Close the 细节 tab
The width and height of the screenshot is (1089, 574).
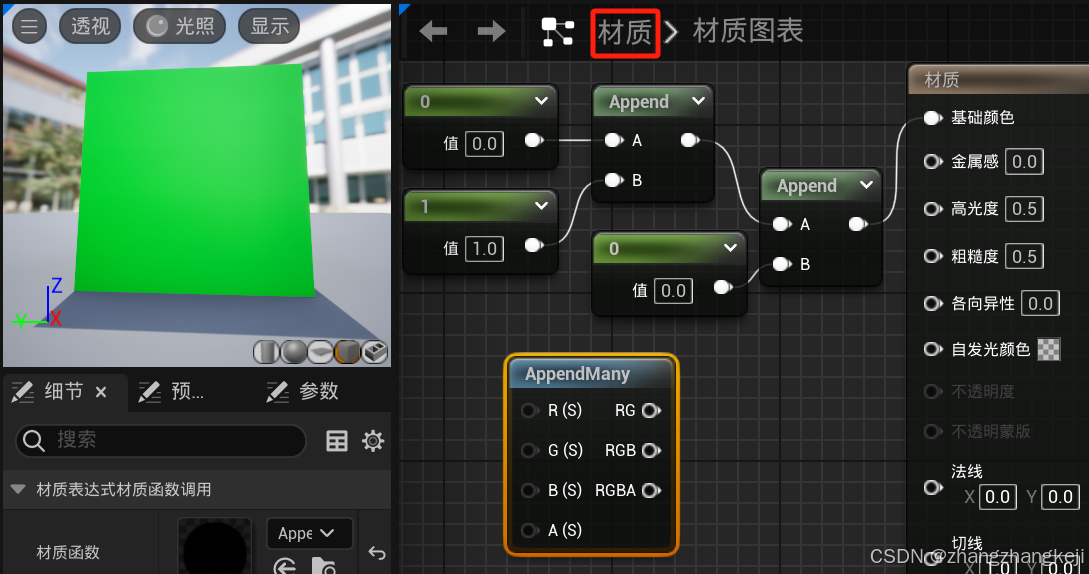tap(101, 393)
